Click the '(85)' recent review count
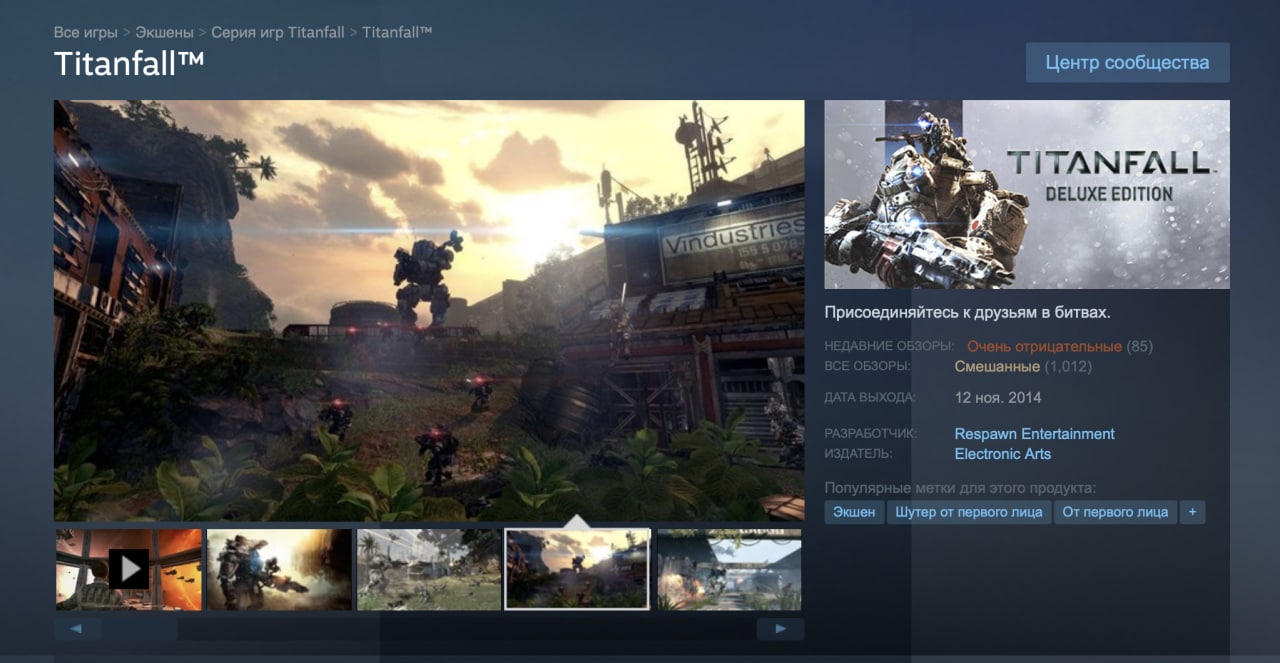The image size is (1280, 663). point(1140,346)
